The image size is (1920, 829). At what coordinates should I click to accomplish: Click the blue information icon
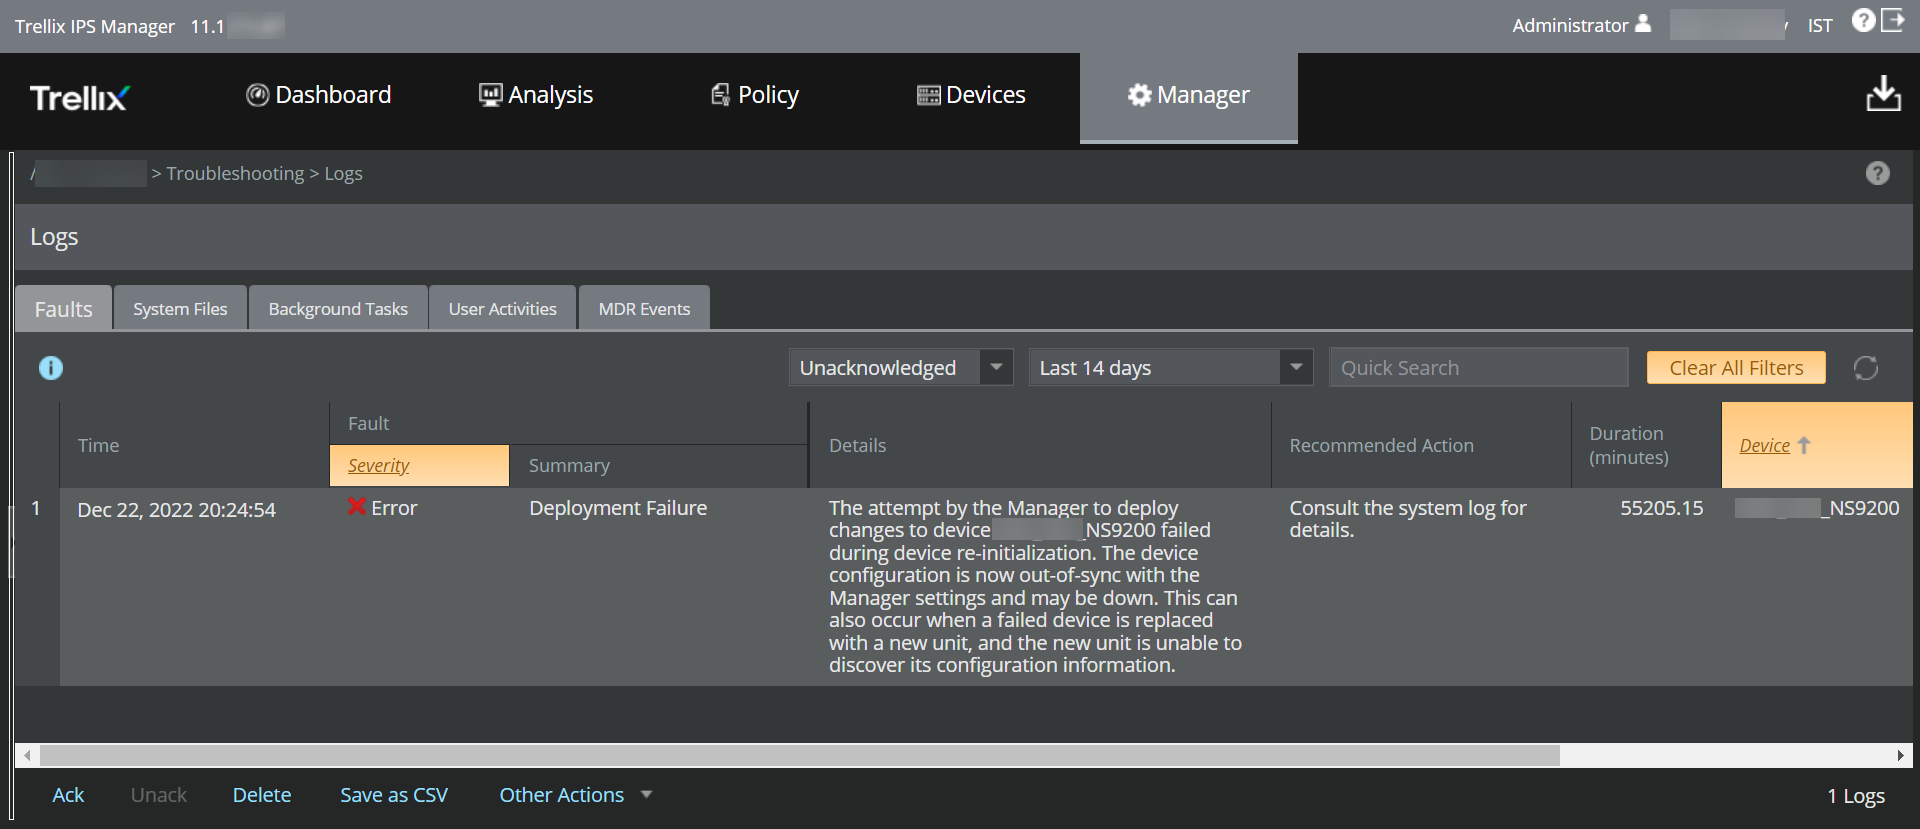pyautogui.click(x=51, y=368)
